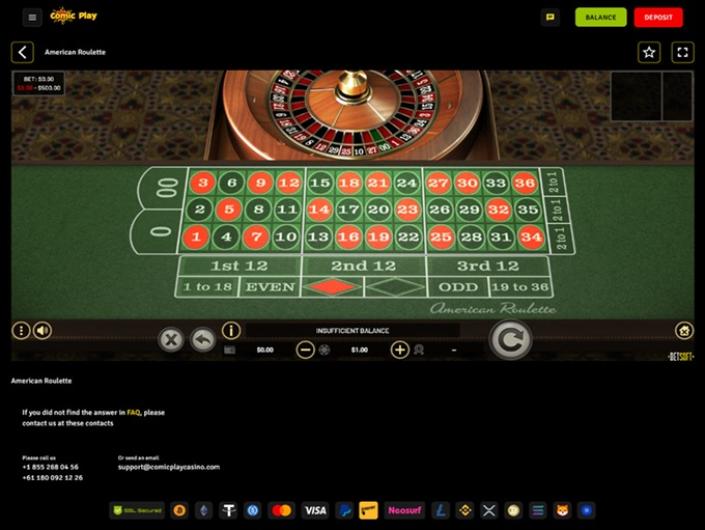Open the FAQ link
The width and height of the screenshot is (705, 530).
pyautogui.click(x=134, y=412)
